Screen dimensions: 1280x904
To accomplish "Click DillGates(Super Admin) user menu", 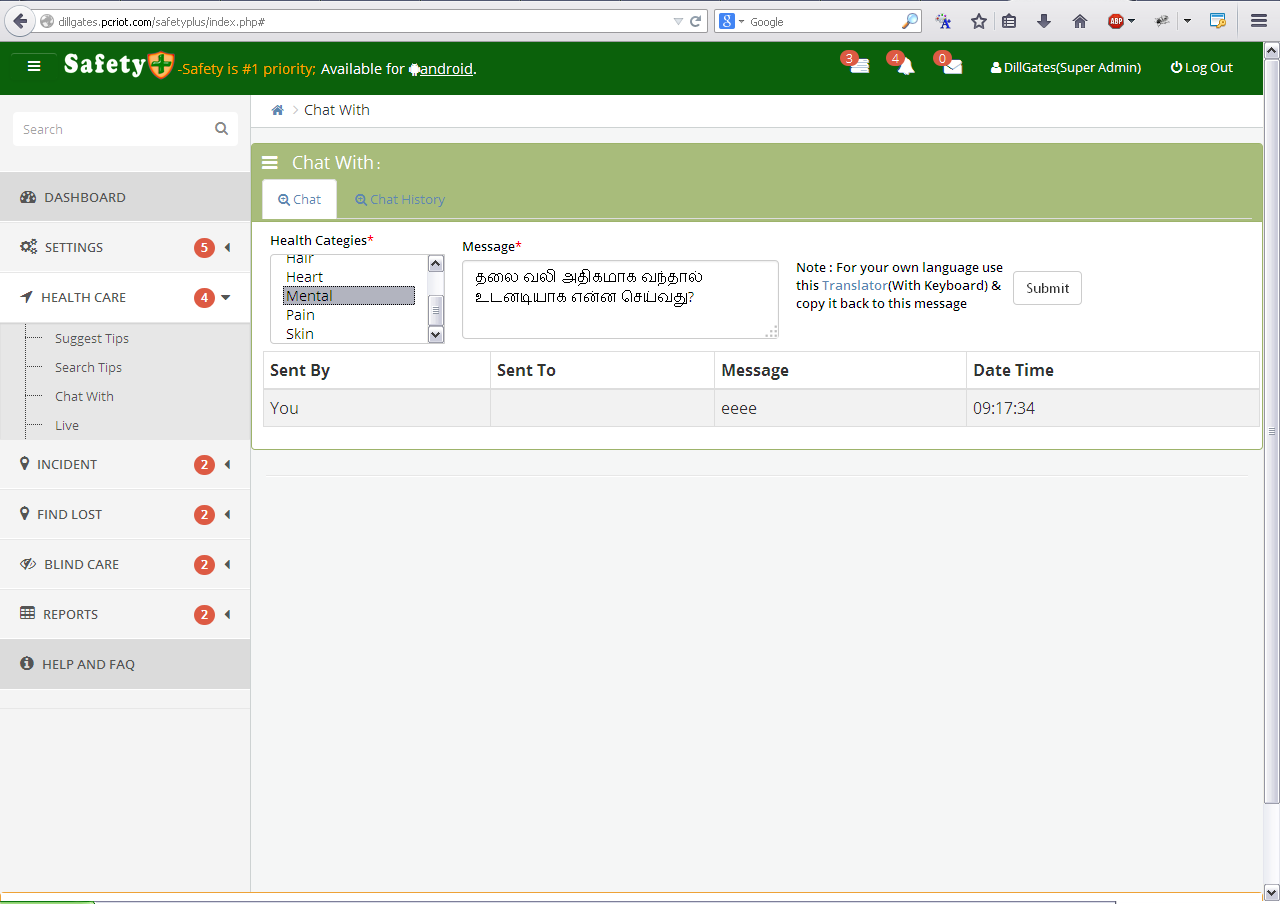I will tap(1066, 68).
